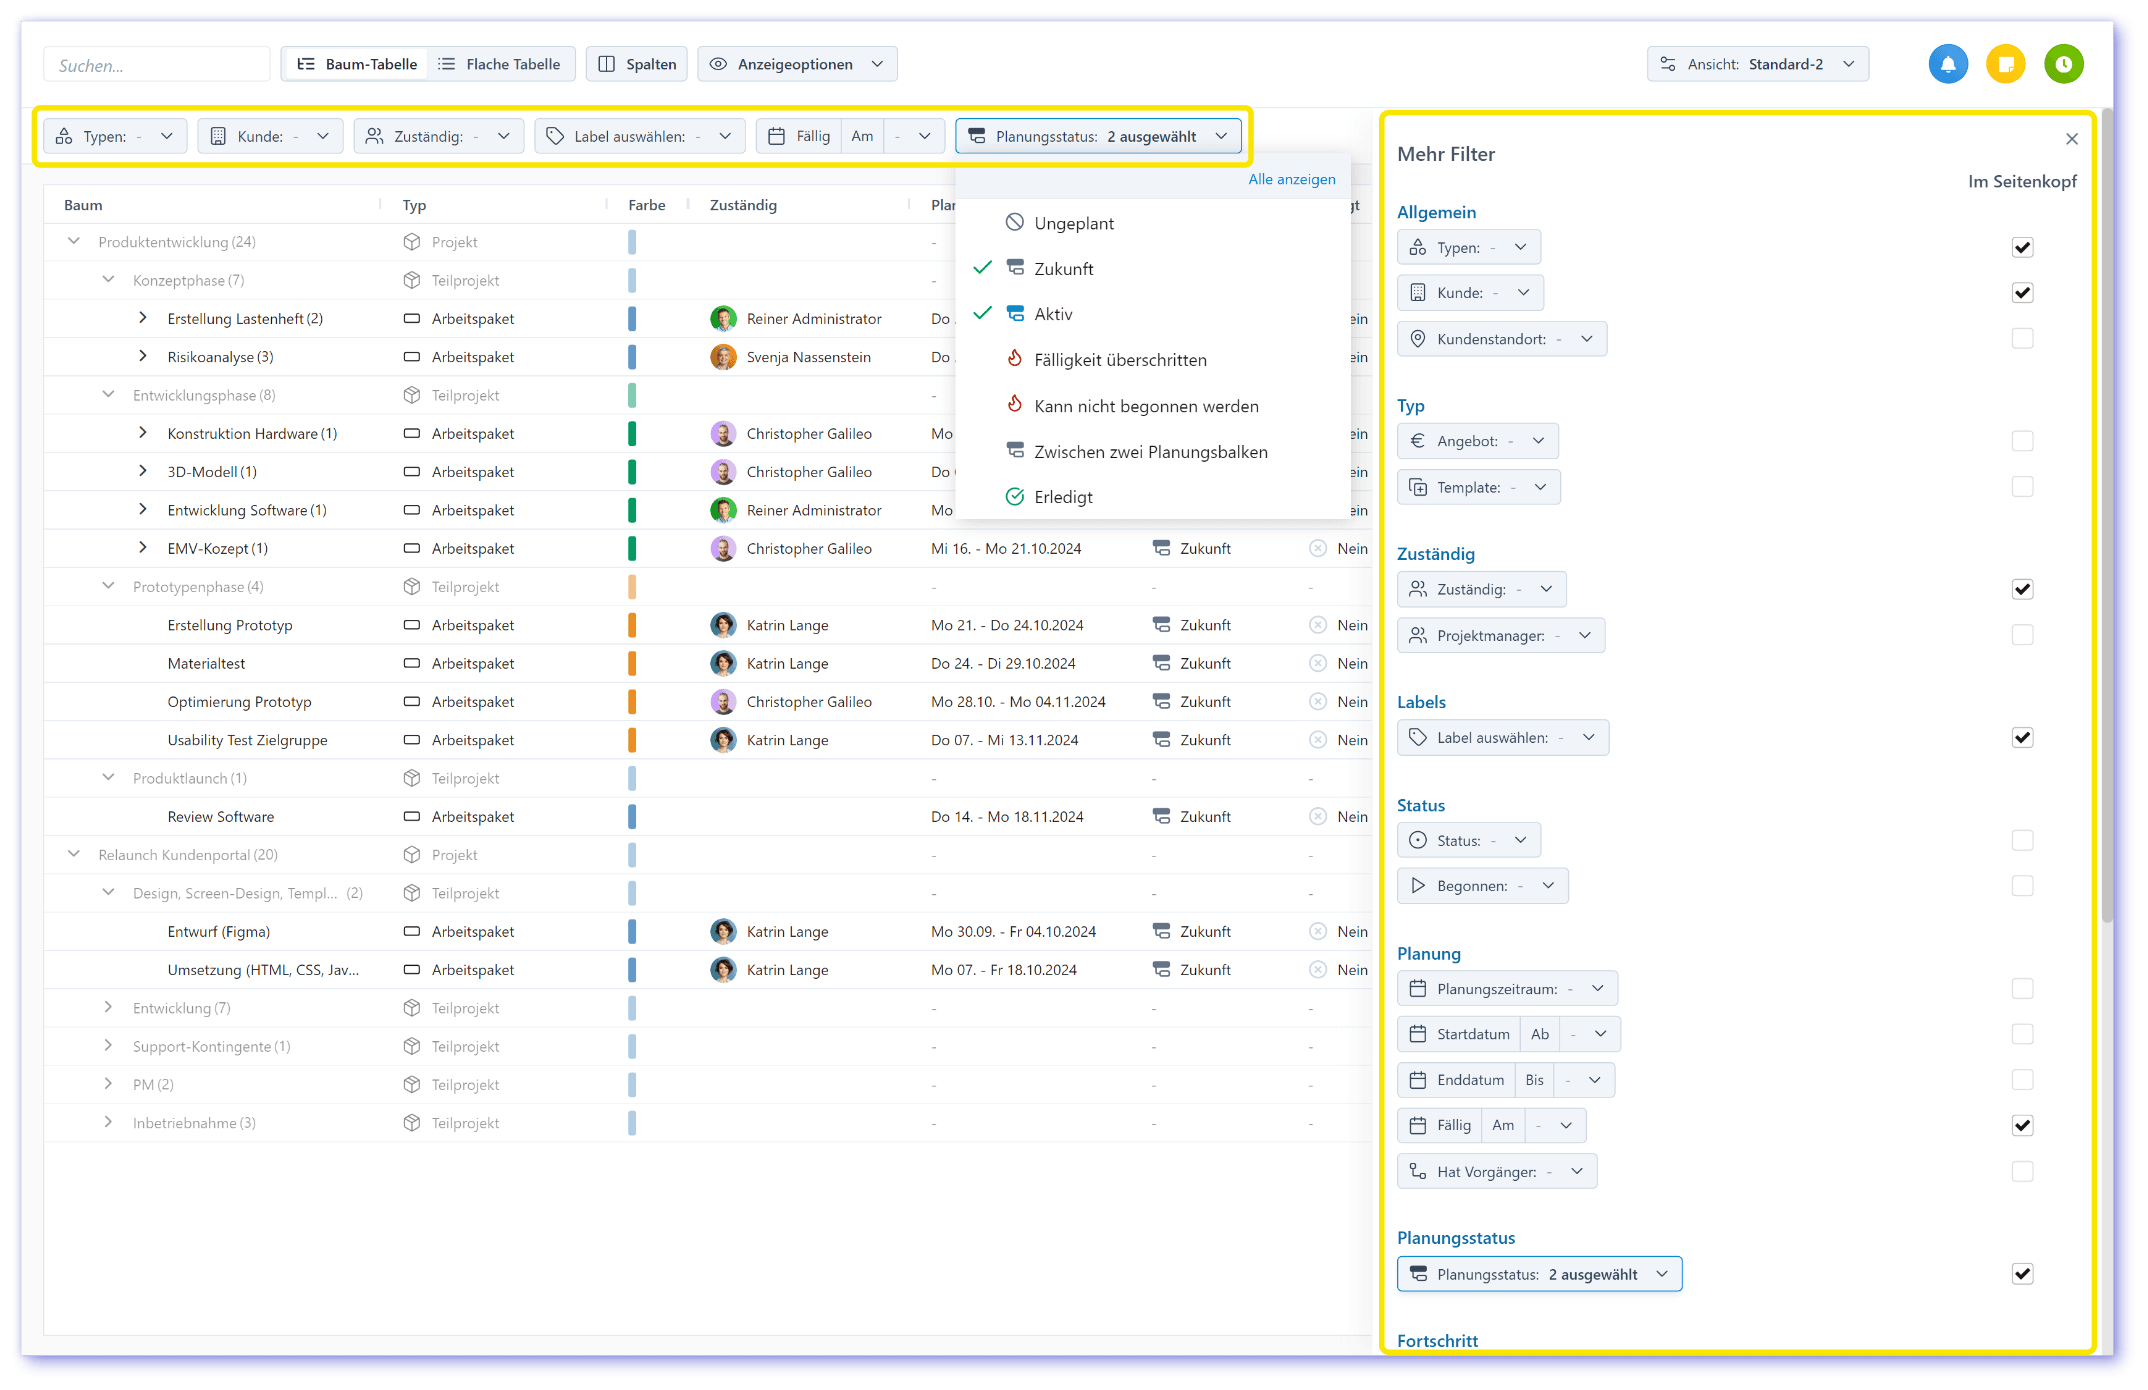Screen dimensions: 2148x1390
Task: Click Reiner Administrator avatar in Erstellung Lastenheft row
Action: 723,319
